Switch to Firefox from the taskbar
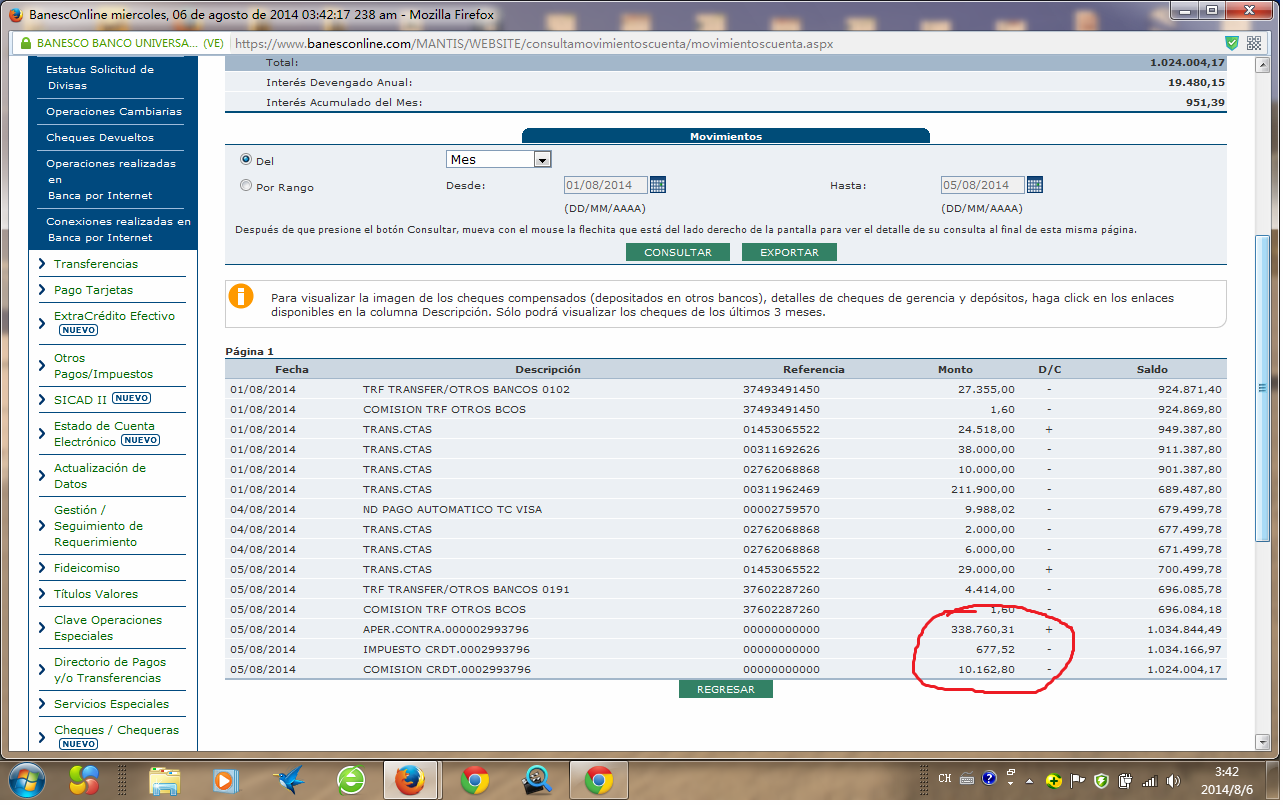This screenshot has width=1283, height=805. [x=410, y=780]
